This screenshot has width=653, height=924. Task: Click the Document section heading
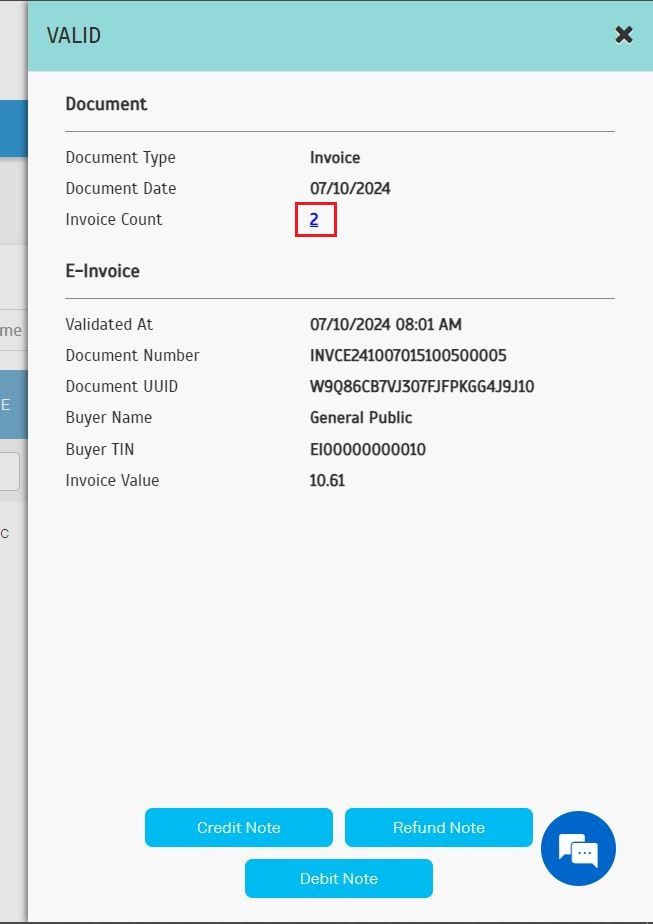pyautogui.click(x=106, y=104)
